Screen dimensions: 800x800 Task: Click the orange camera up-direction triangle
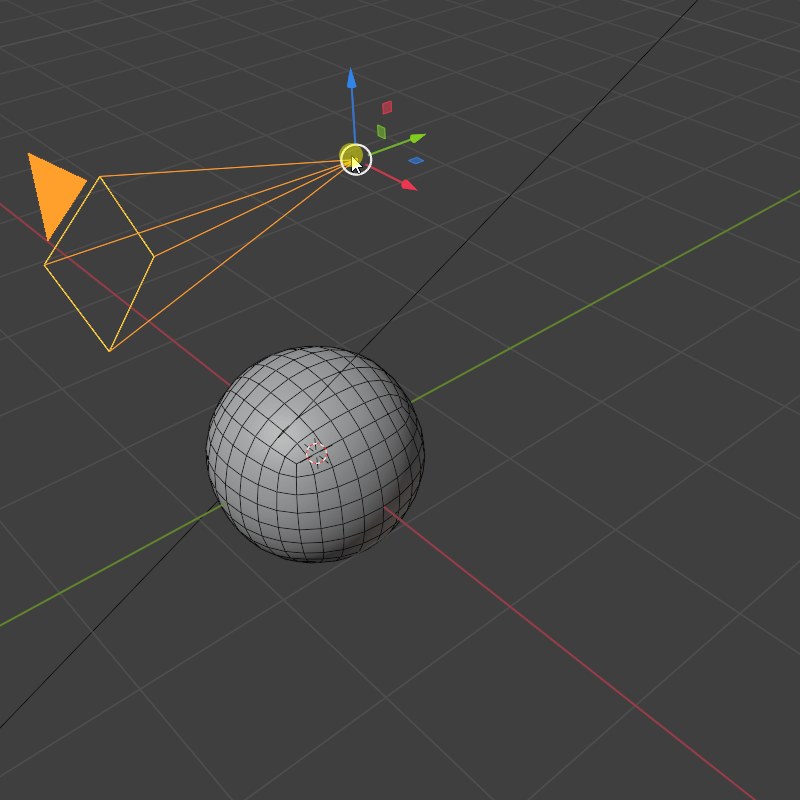[50, 185]
